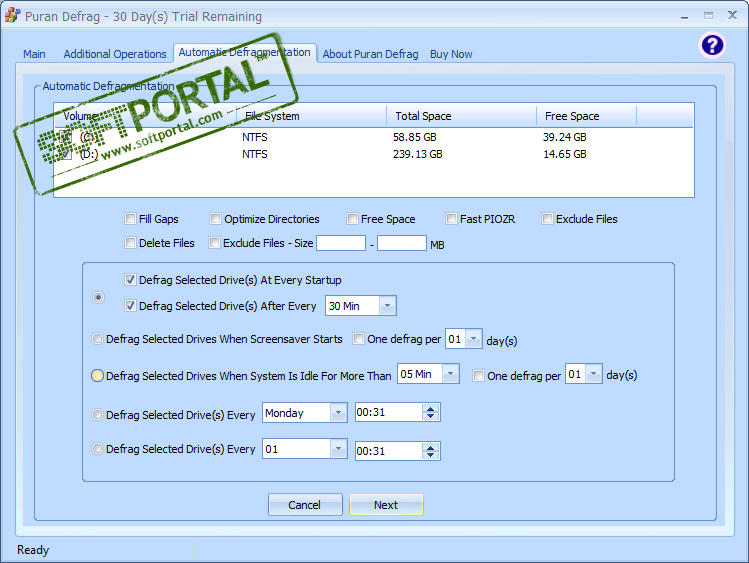Open the idle option days 01 dropdown

tap(594, 374)
